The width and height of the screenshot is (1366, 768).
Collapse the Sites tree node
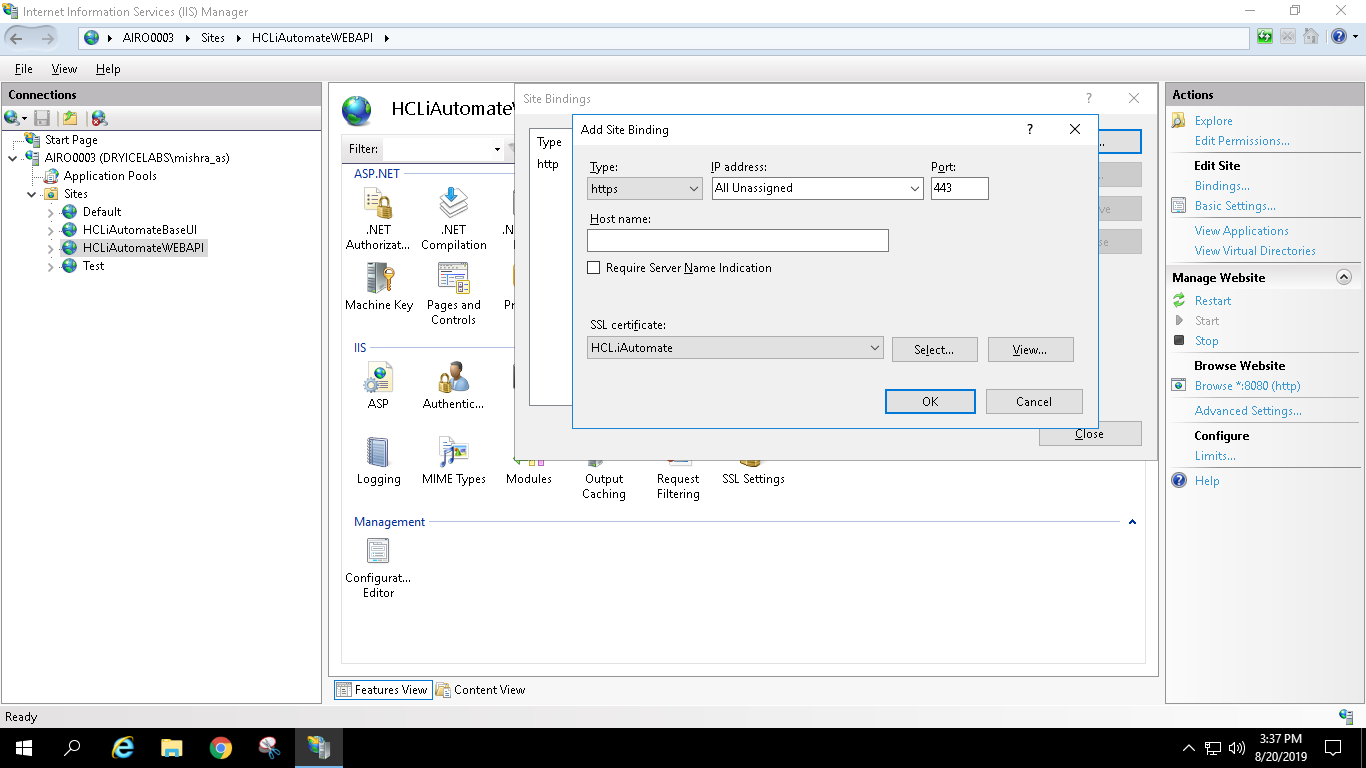[32, 194]
